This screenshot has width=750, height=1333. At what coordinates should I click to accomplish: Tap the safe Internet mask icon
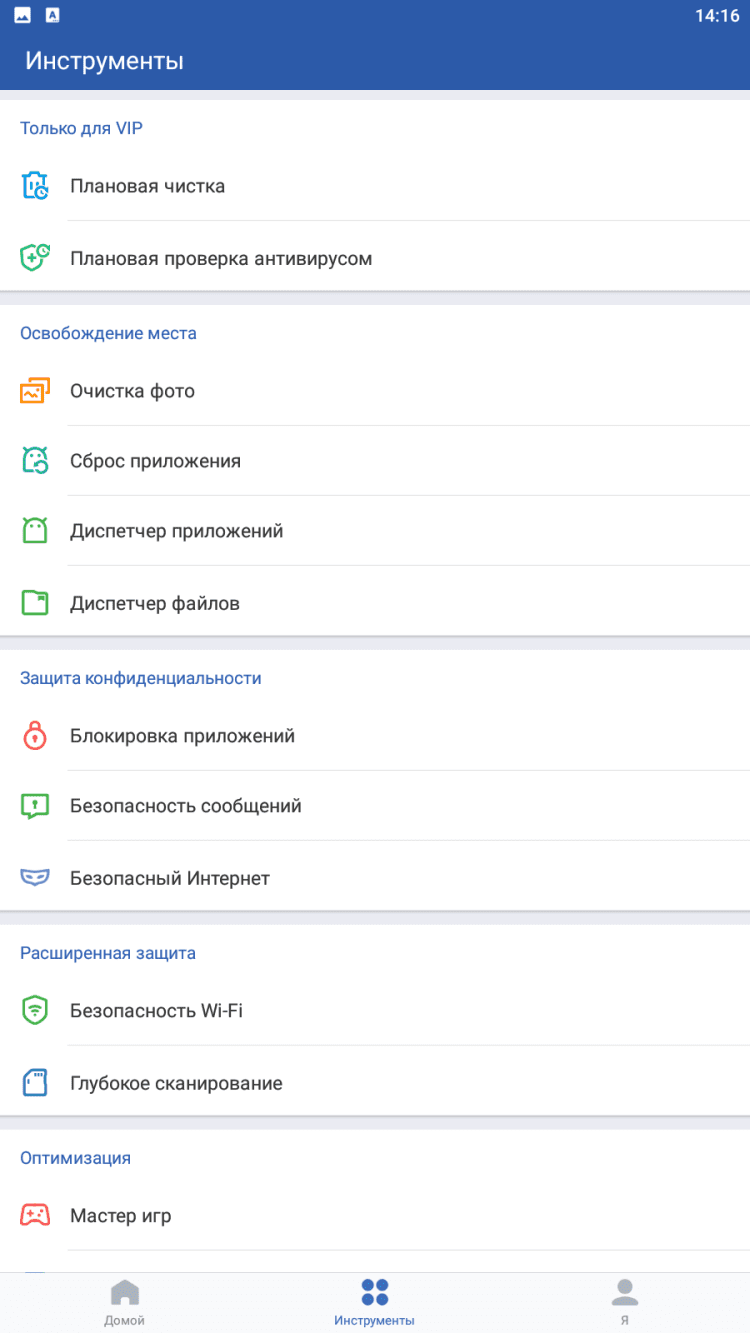coord(35,878)
